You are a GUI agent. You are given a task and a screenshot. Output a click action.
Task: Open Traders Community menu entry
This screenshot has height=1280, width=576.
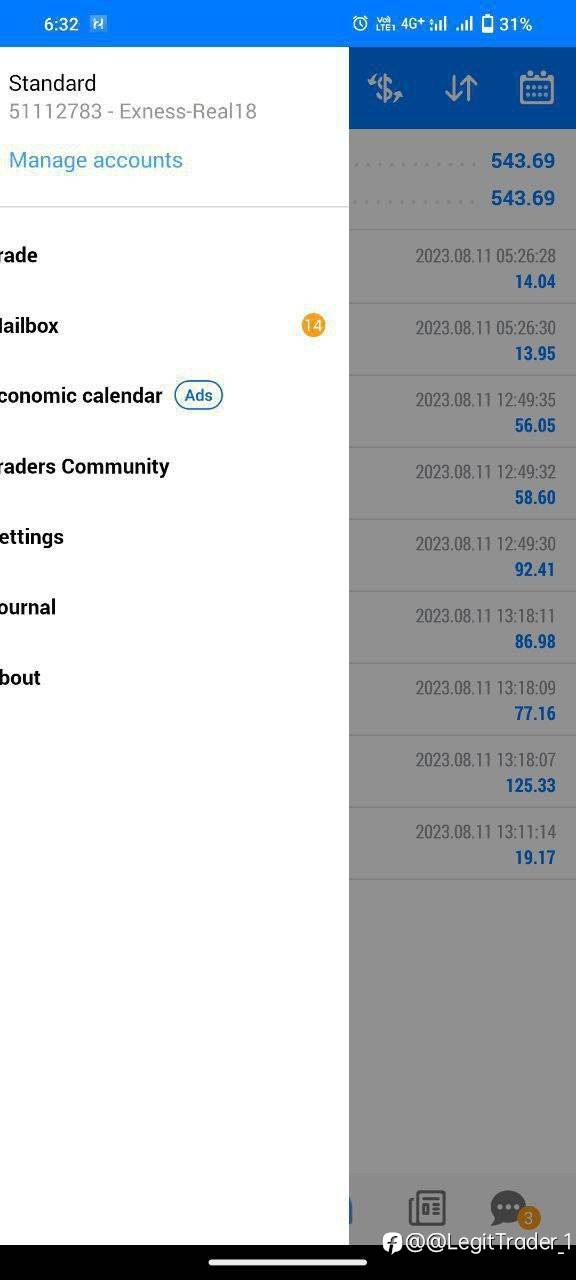[174, 466]
